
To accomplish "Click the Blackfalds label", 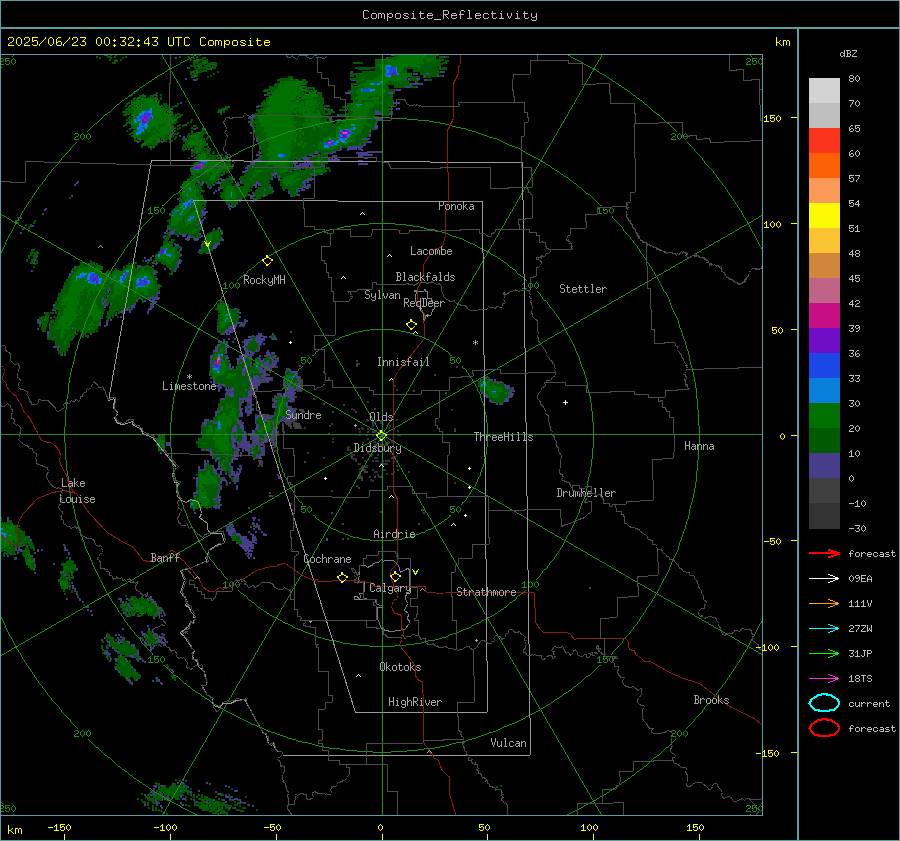I will coord(425,277).
